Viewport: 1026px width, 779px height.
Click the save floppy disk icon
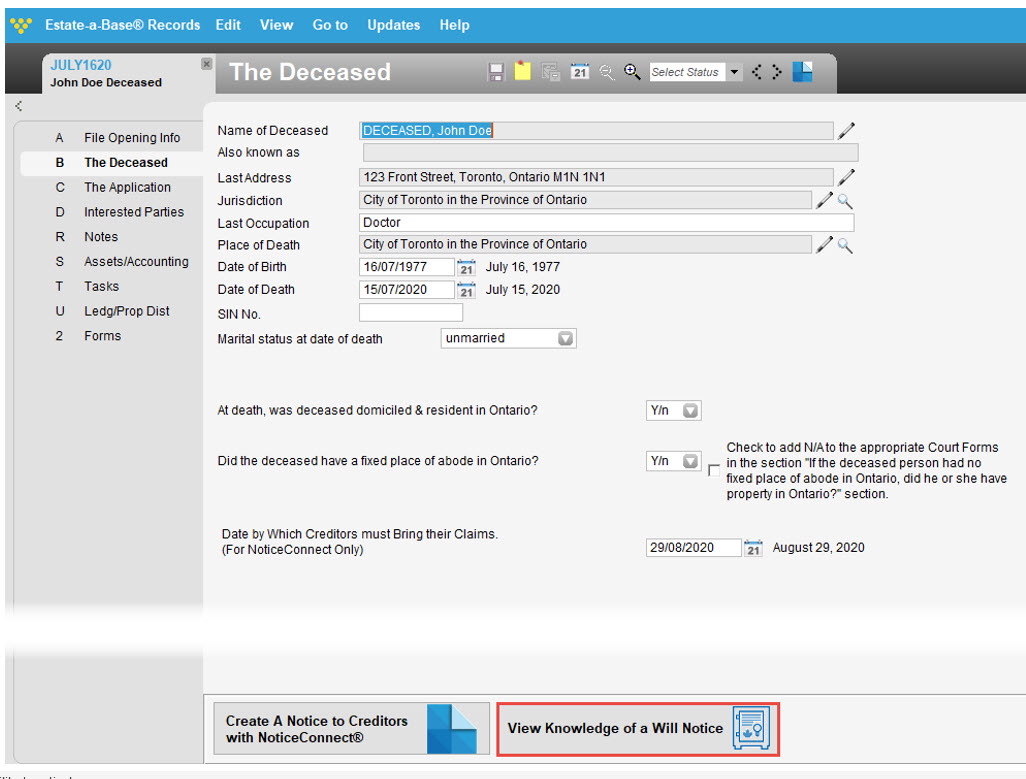(496, 72)
